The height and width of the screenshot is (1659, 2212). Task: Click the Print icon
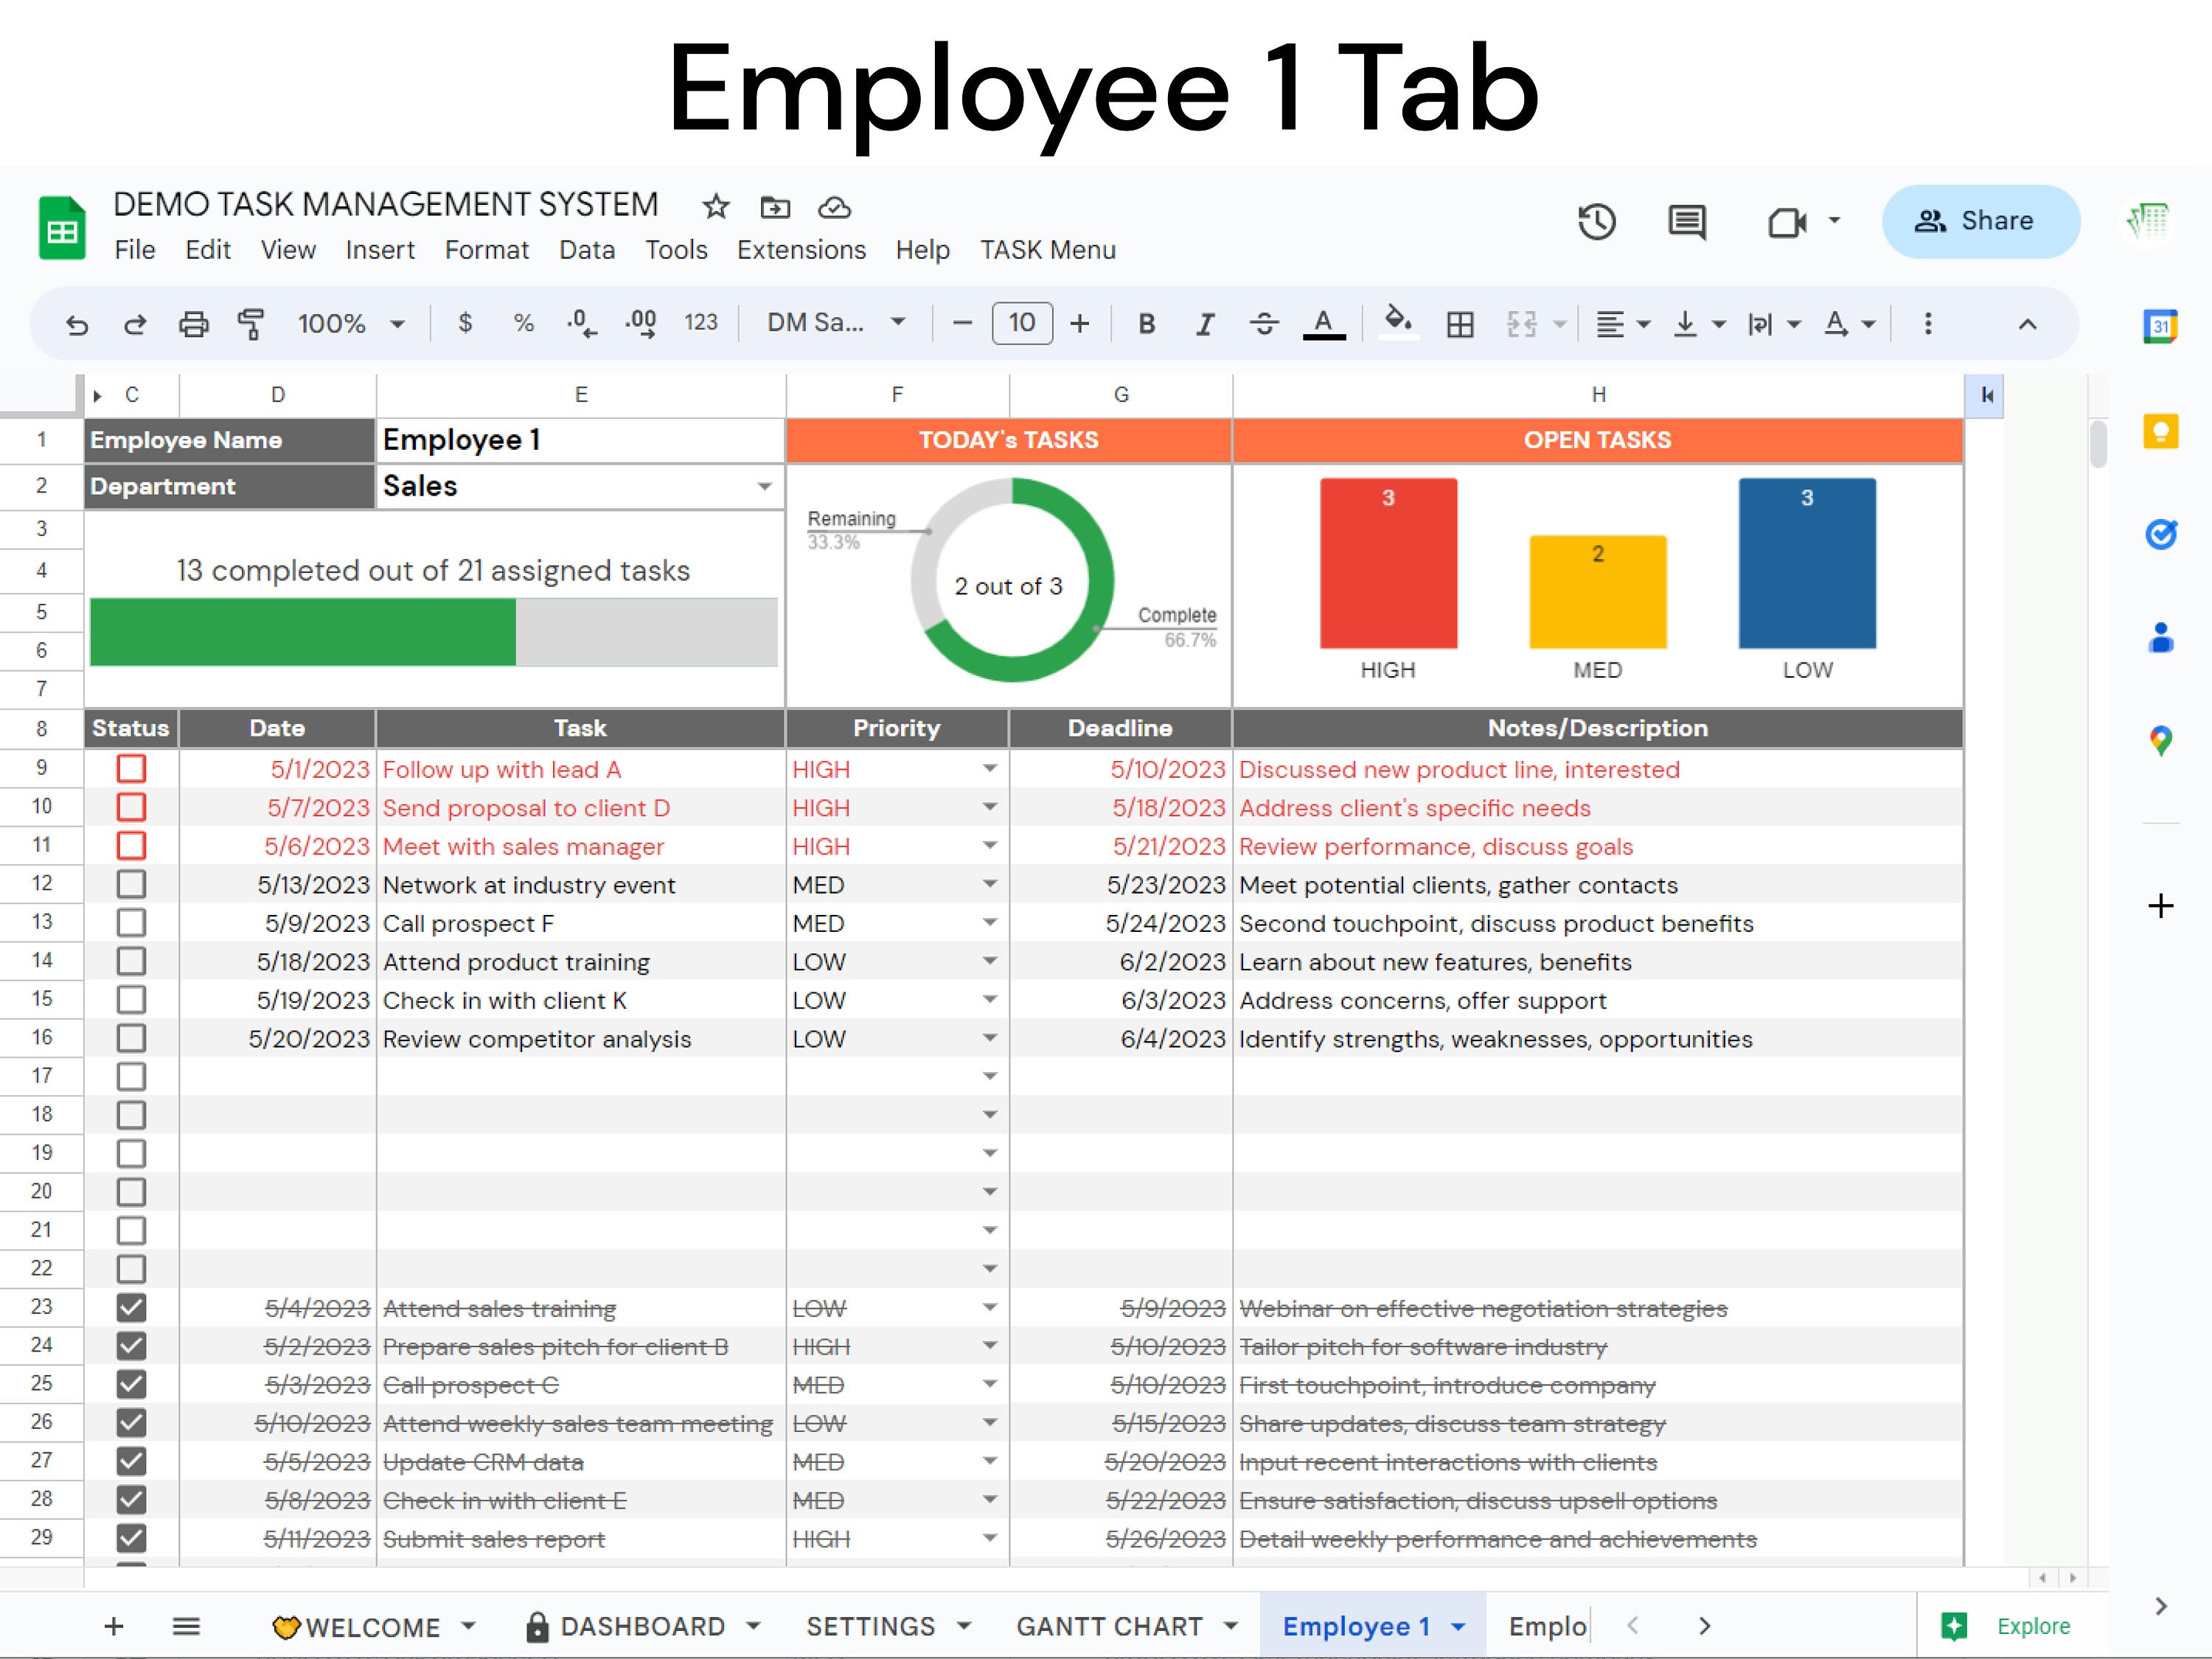193,324
